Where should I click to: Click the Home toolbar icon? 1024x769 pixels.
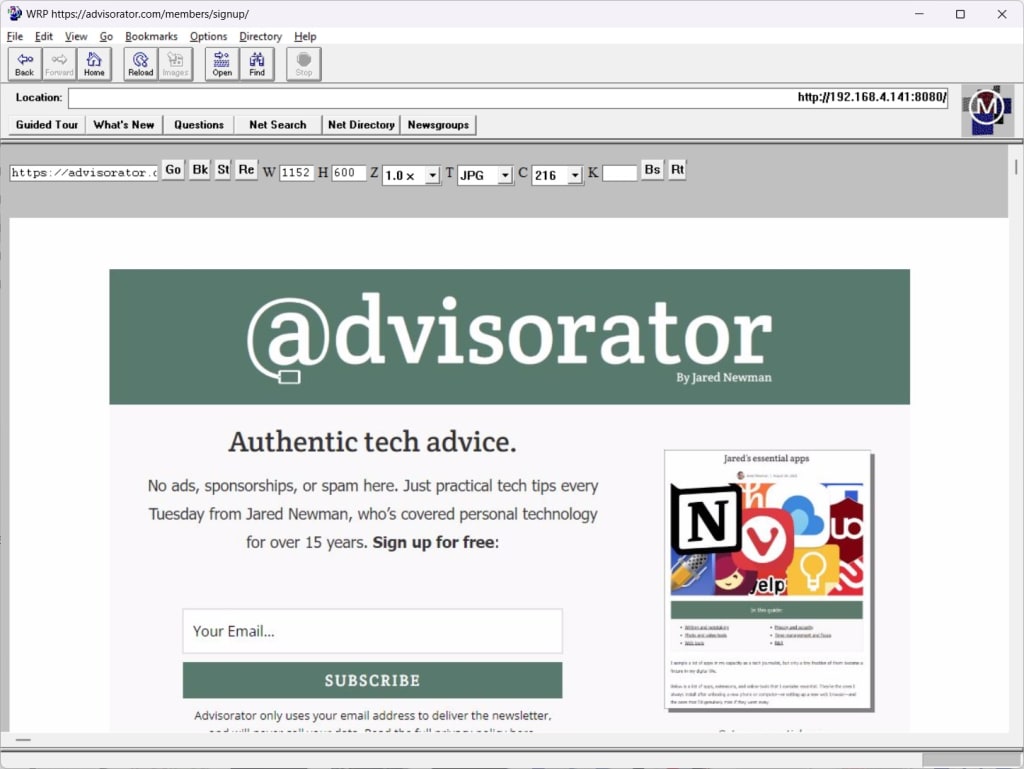tap(94, 63)
